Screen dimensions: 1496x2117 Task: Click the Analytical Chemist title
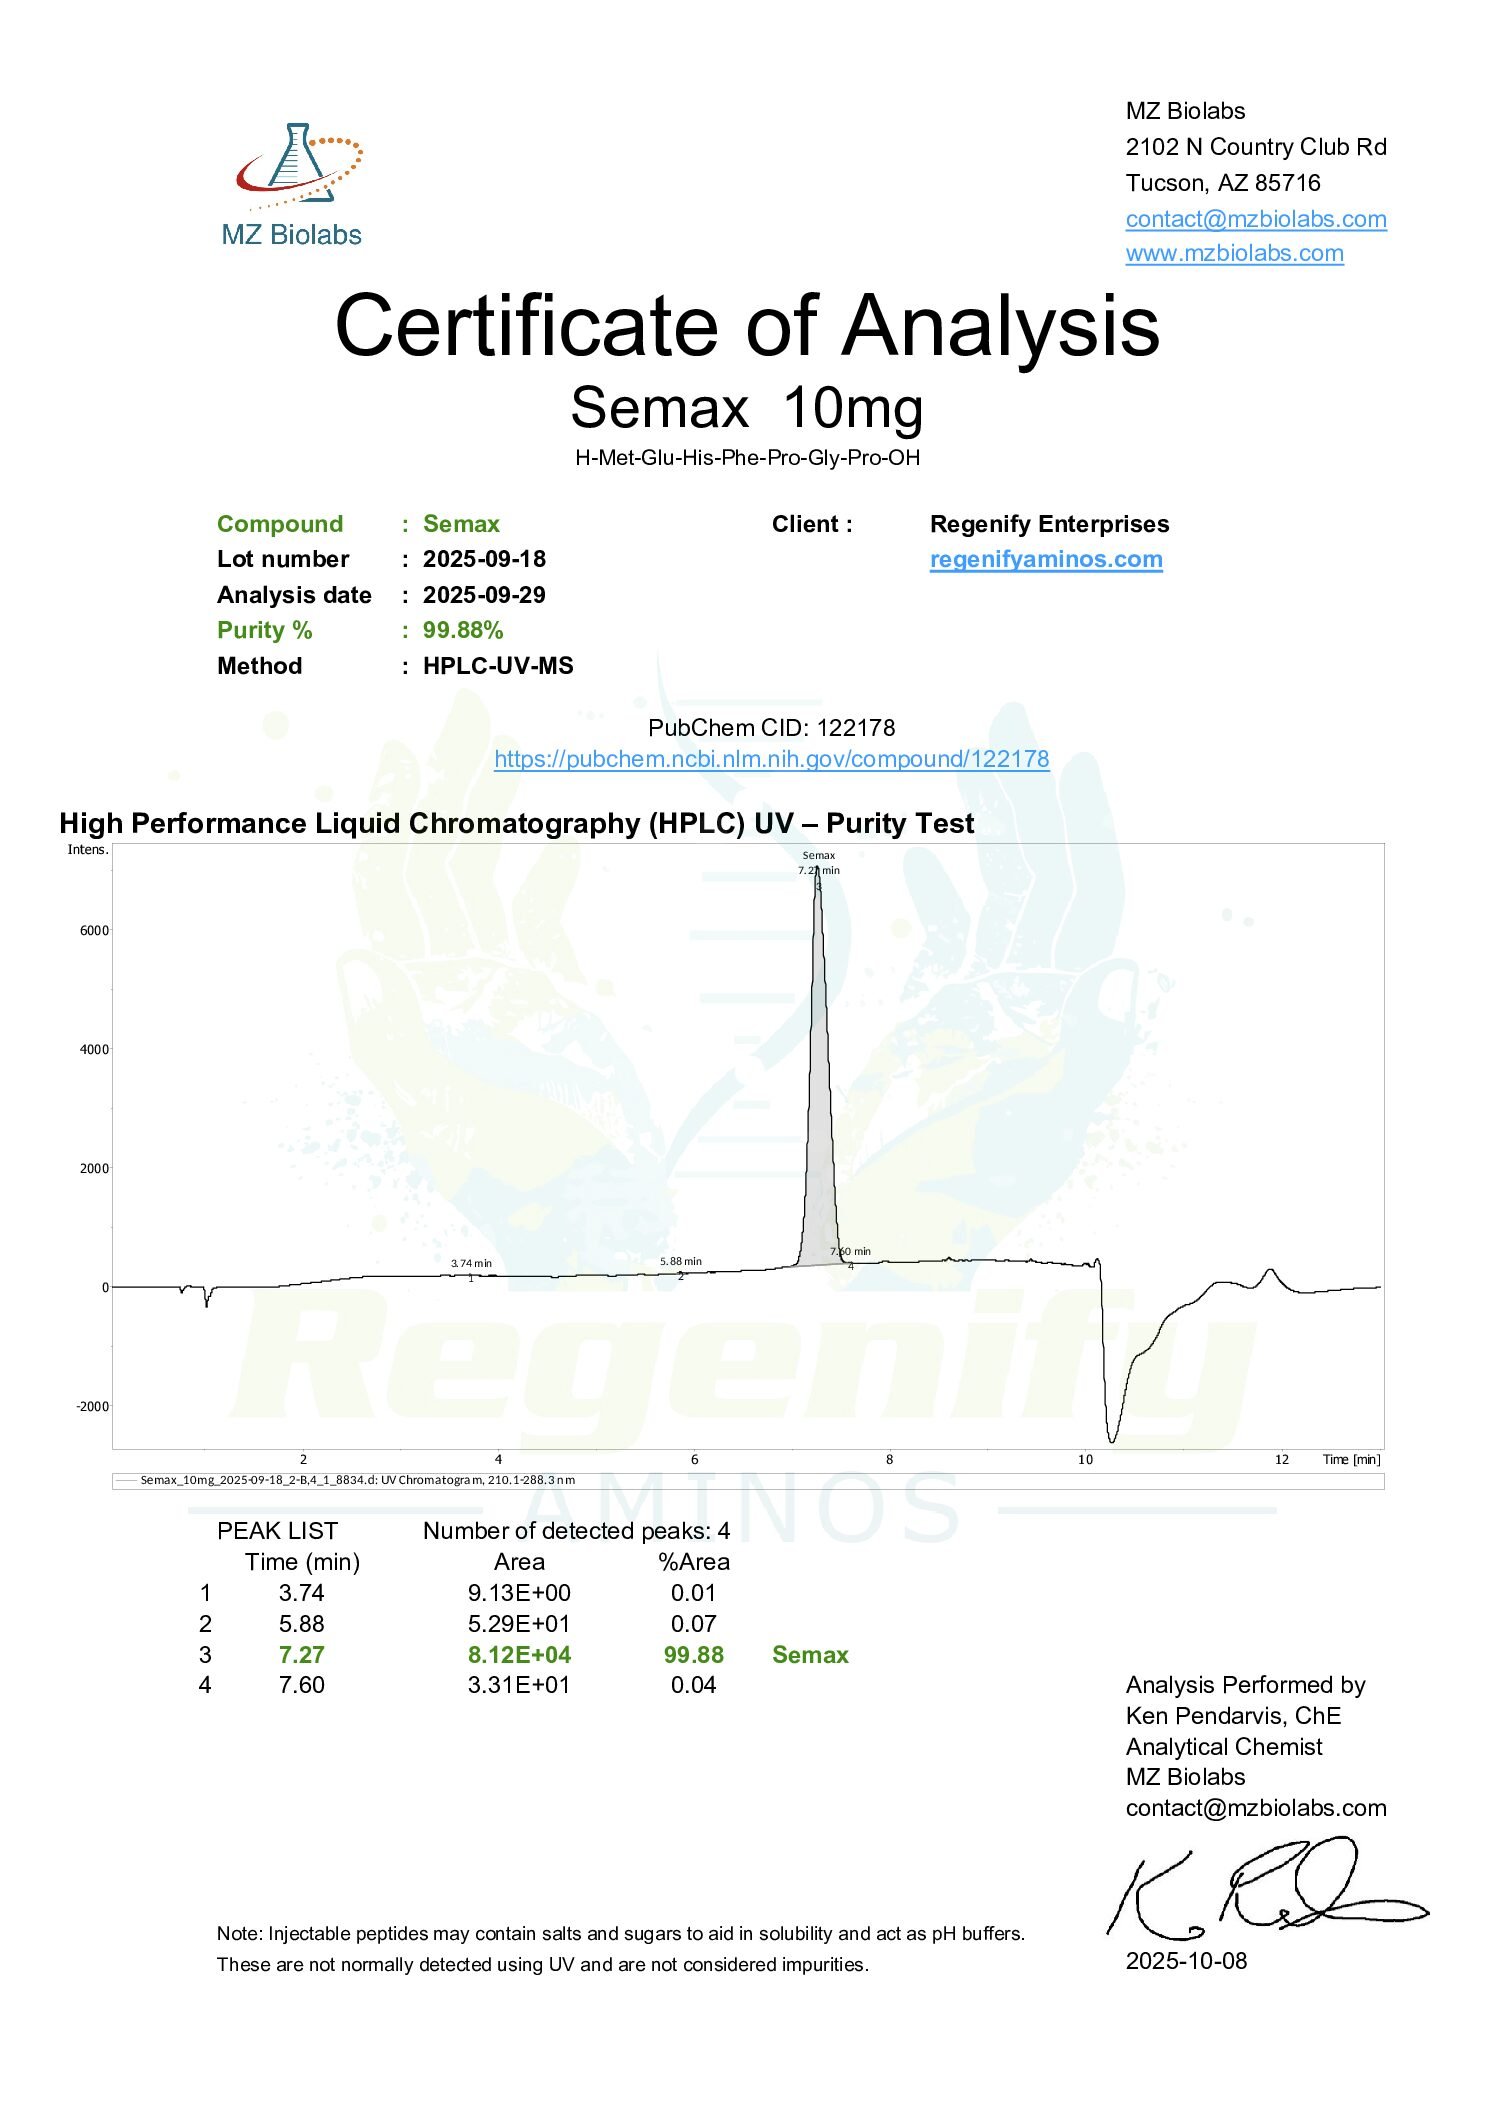(1224, 1747)
